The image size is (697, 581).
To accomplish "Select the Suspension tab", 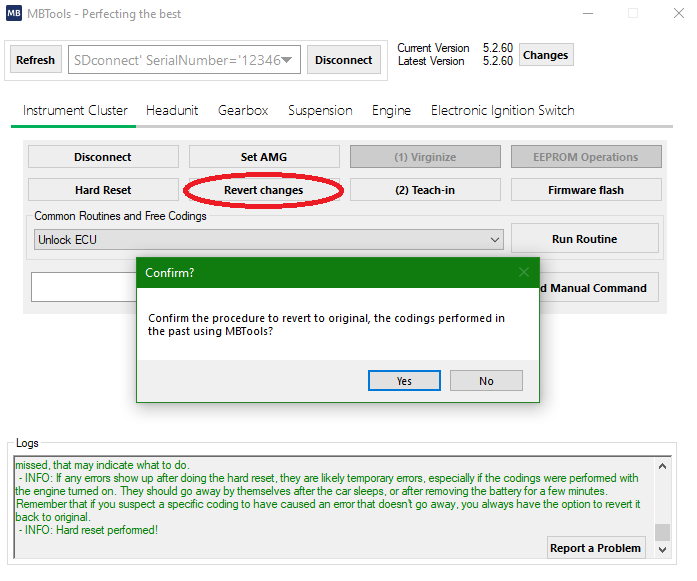I will tap(320, 111).
